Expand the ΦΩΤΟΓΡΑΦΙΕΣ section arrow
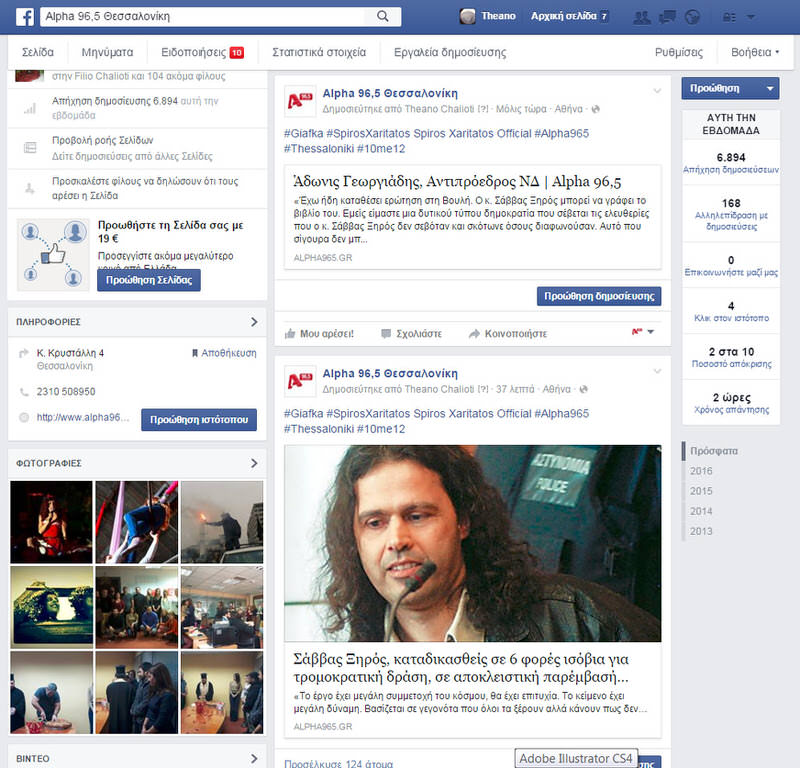This screenshot has height=768, width=800. tap(254, 463)
